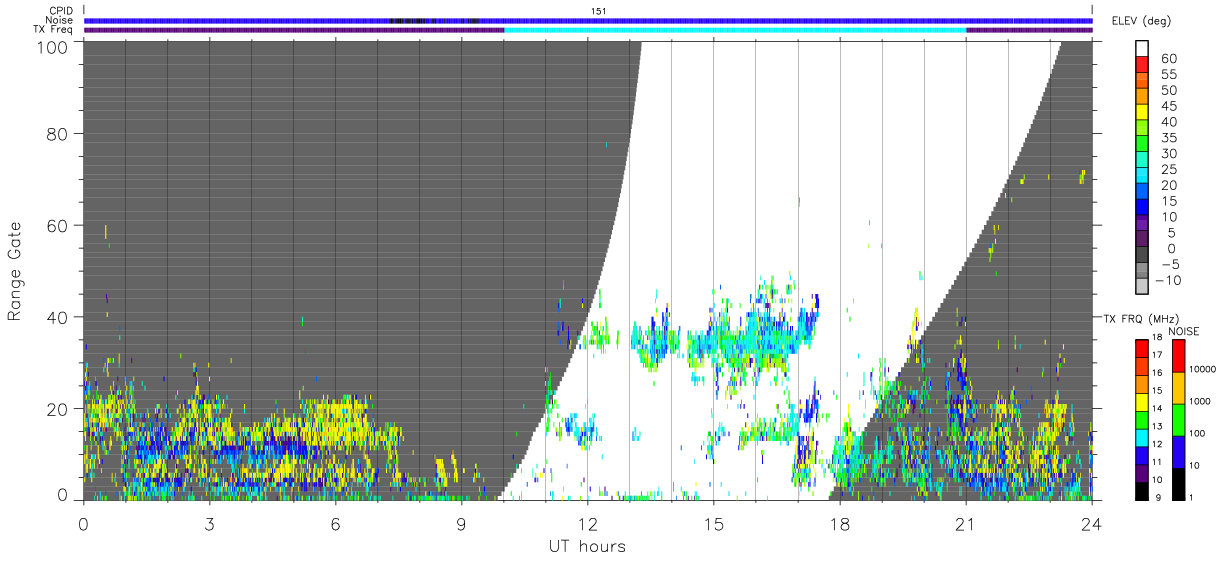Select the blue 15–20 elevation swatch
This screenshot has width=1228, height=567.
(x=1143, y=192)
